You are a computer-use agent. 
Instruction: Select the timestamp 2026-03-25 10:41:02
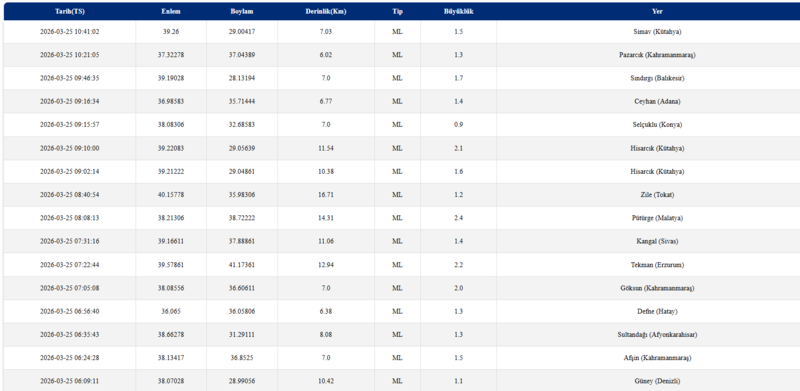tap(69, 32)
